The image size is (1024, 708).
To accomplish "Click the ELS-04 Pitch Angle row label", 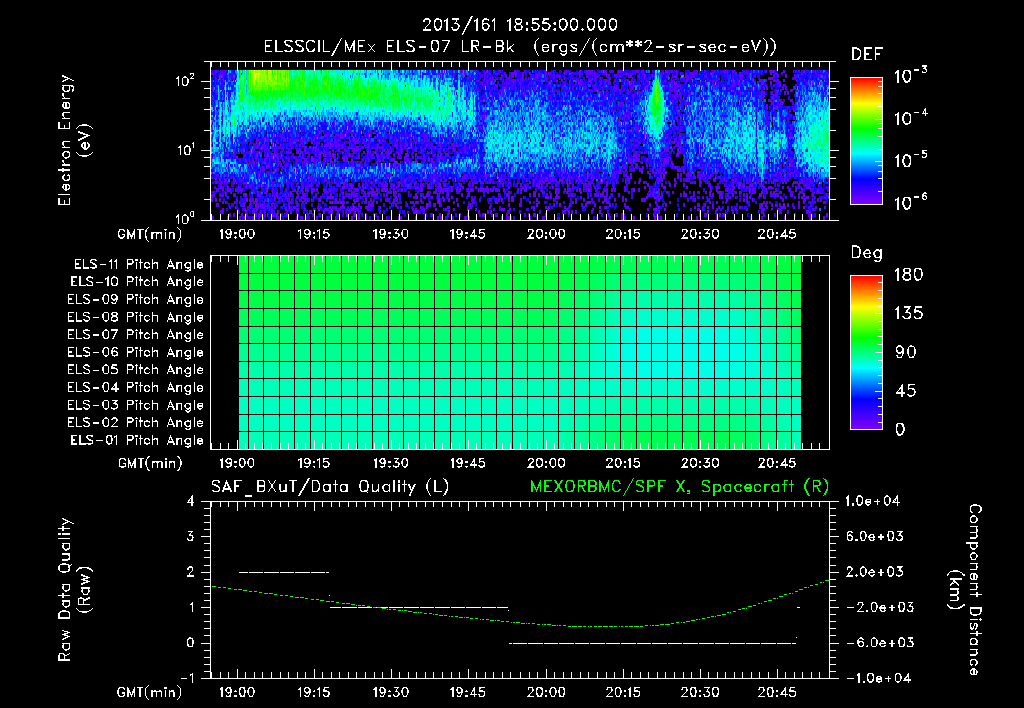I will tap(136, 388).
